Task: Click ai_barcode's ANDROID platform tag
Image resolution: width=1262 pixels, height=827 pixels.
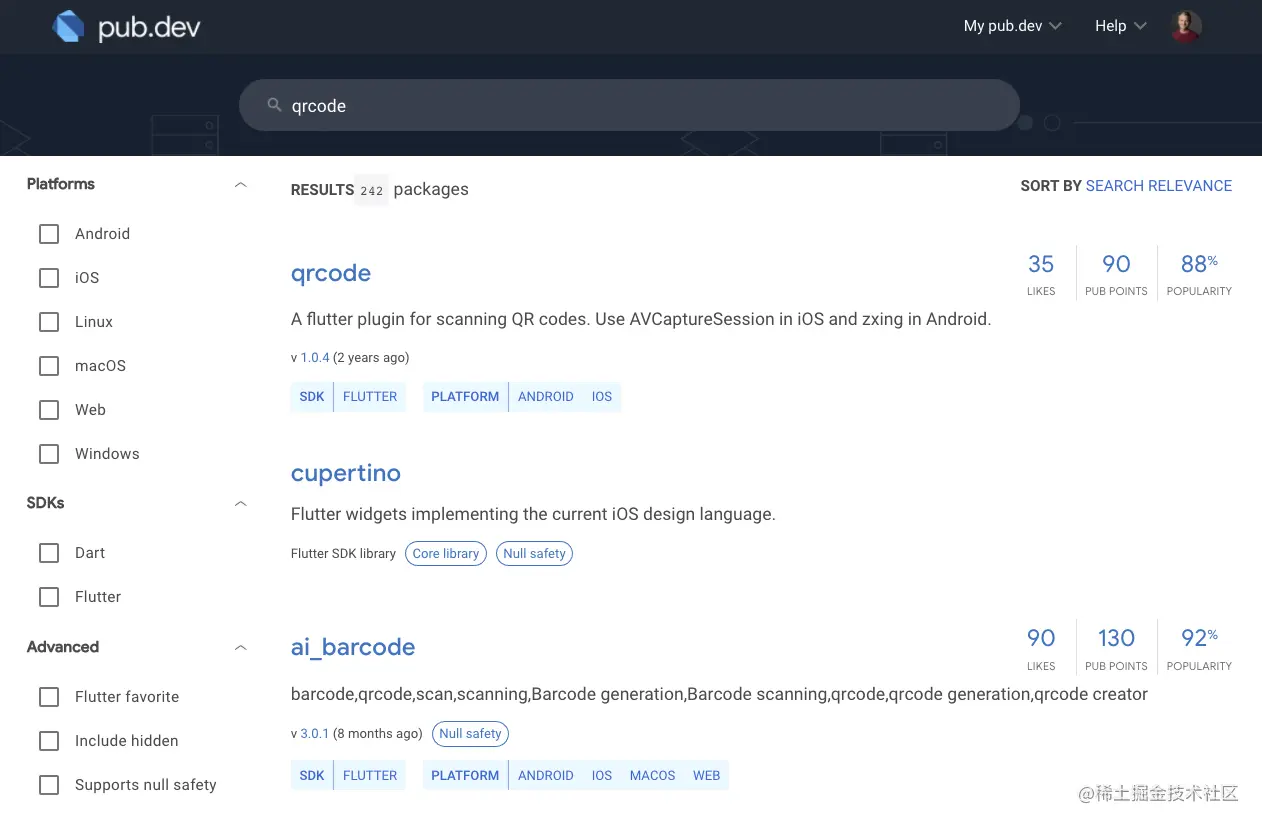Action: pyautogui.click(x=546, y=775)
